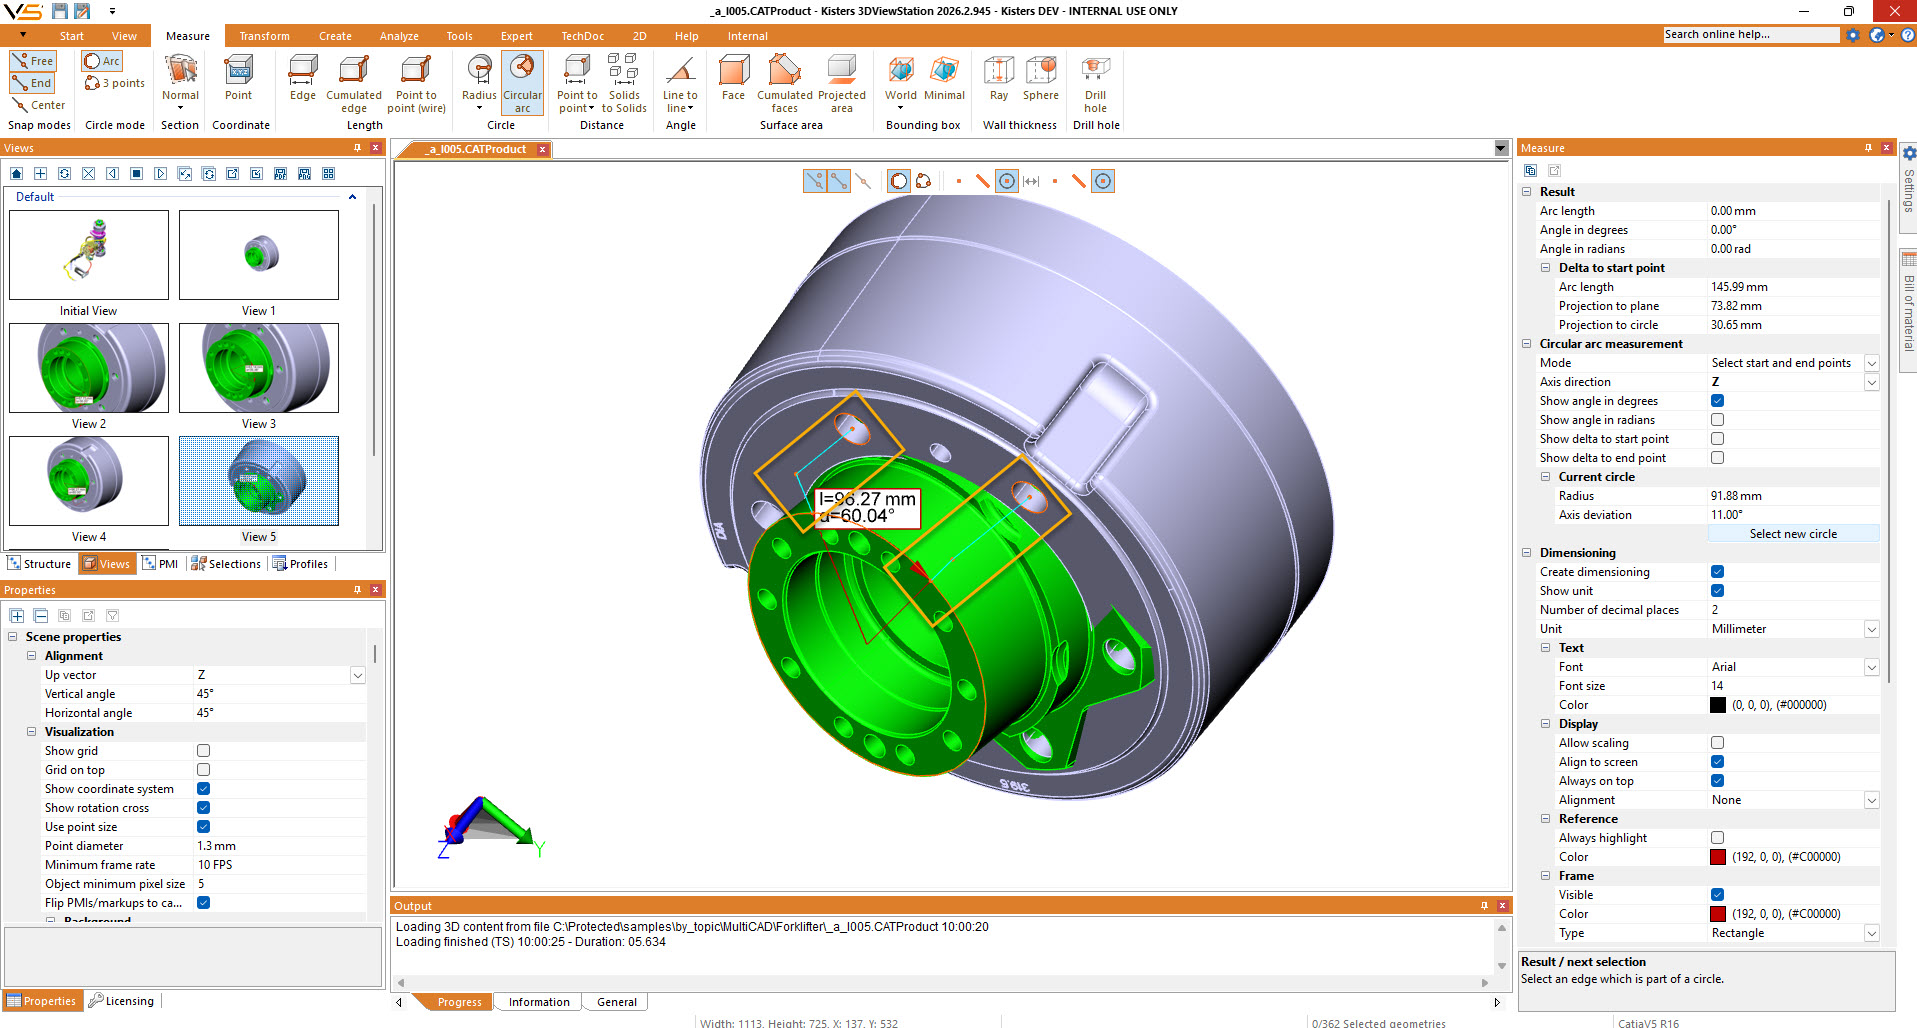1917x1028 pixels.
Task: Toggle Show angle in degrees checkbox
Action: pyautogui.click(x=1717, y=401)
